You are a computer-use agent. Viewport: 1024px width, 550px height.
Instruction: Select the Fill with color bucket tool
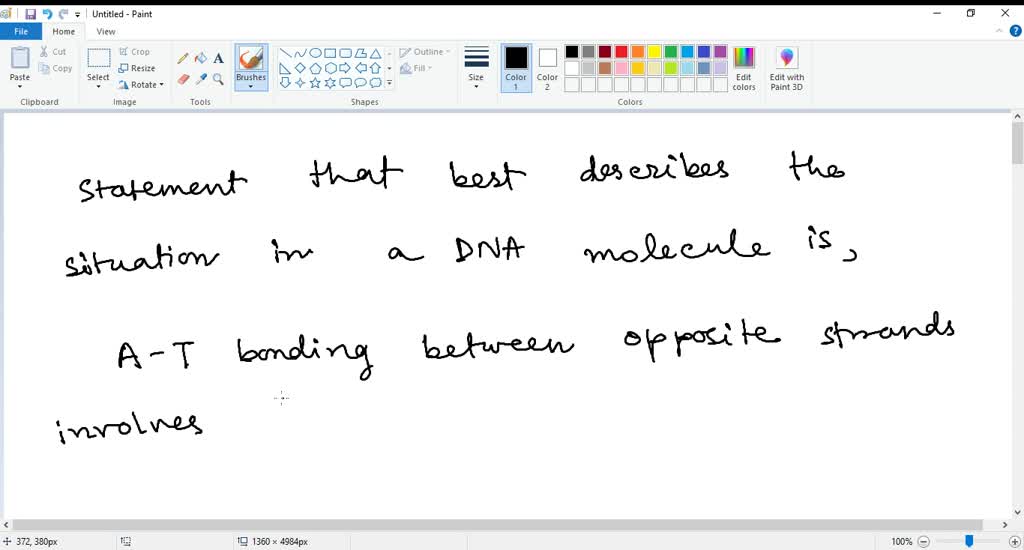201,59
